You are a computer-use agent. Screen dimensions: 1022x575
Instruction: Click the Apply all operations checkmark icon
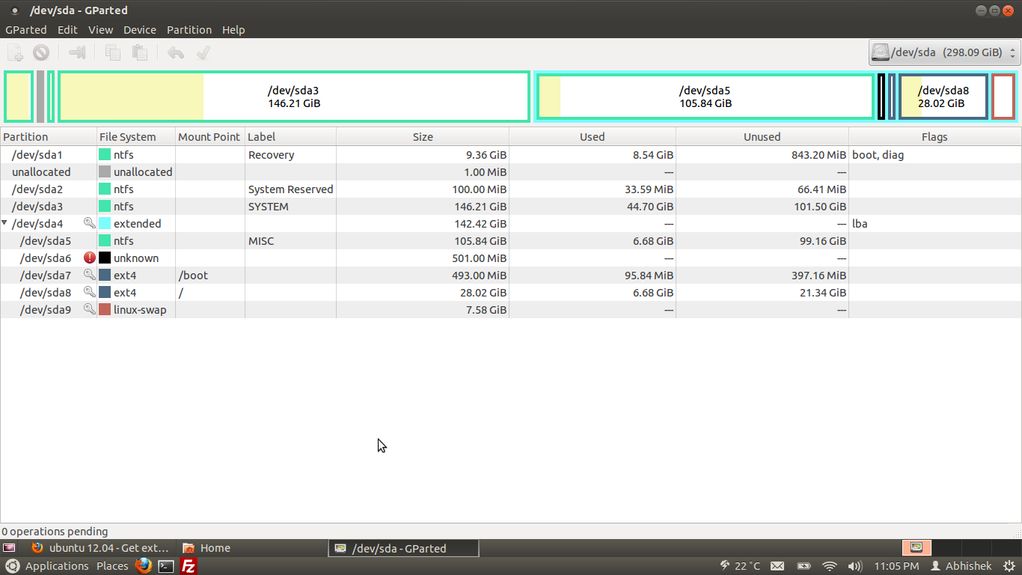(203, 53)
